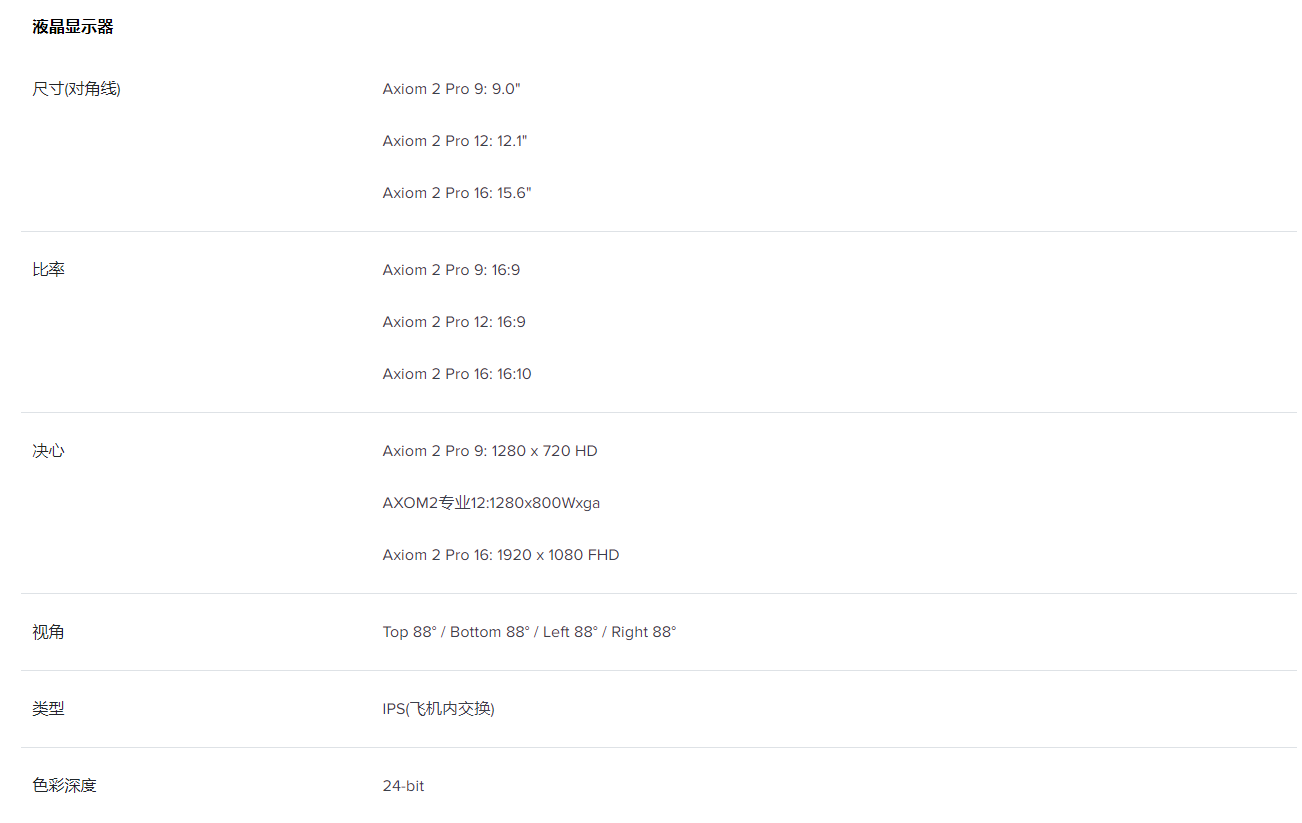The width and height of the screenshot is (1302, 823).
Task: Select the Top 88° viewing angle text
Action: [x=410, y=632]
